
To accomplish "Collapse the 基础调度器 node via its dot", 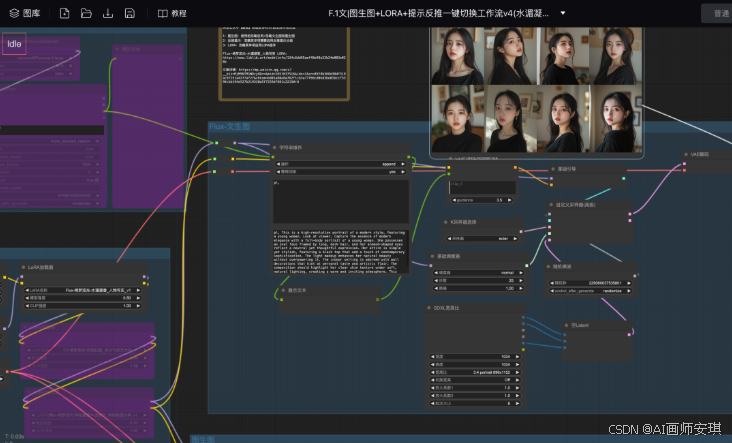I will click(x=432, y=256).
